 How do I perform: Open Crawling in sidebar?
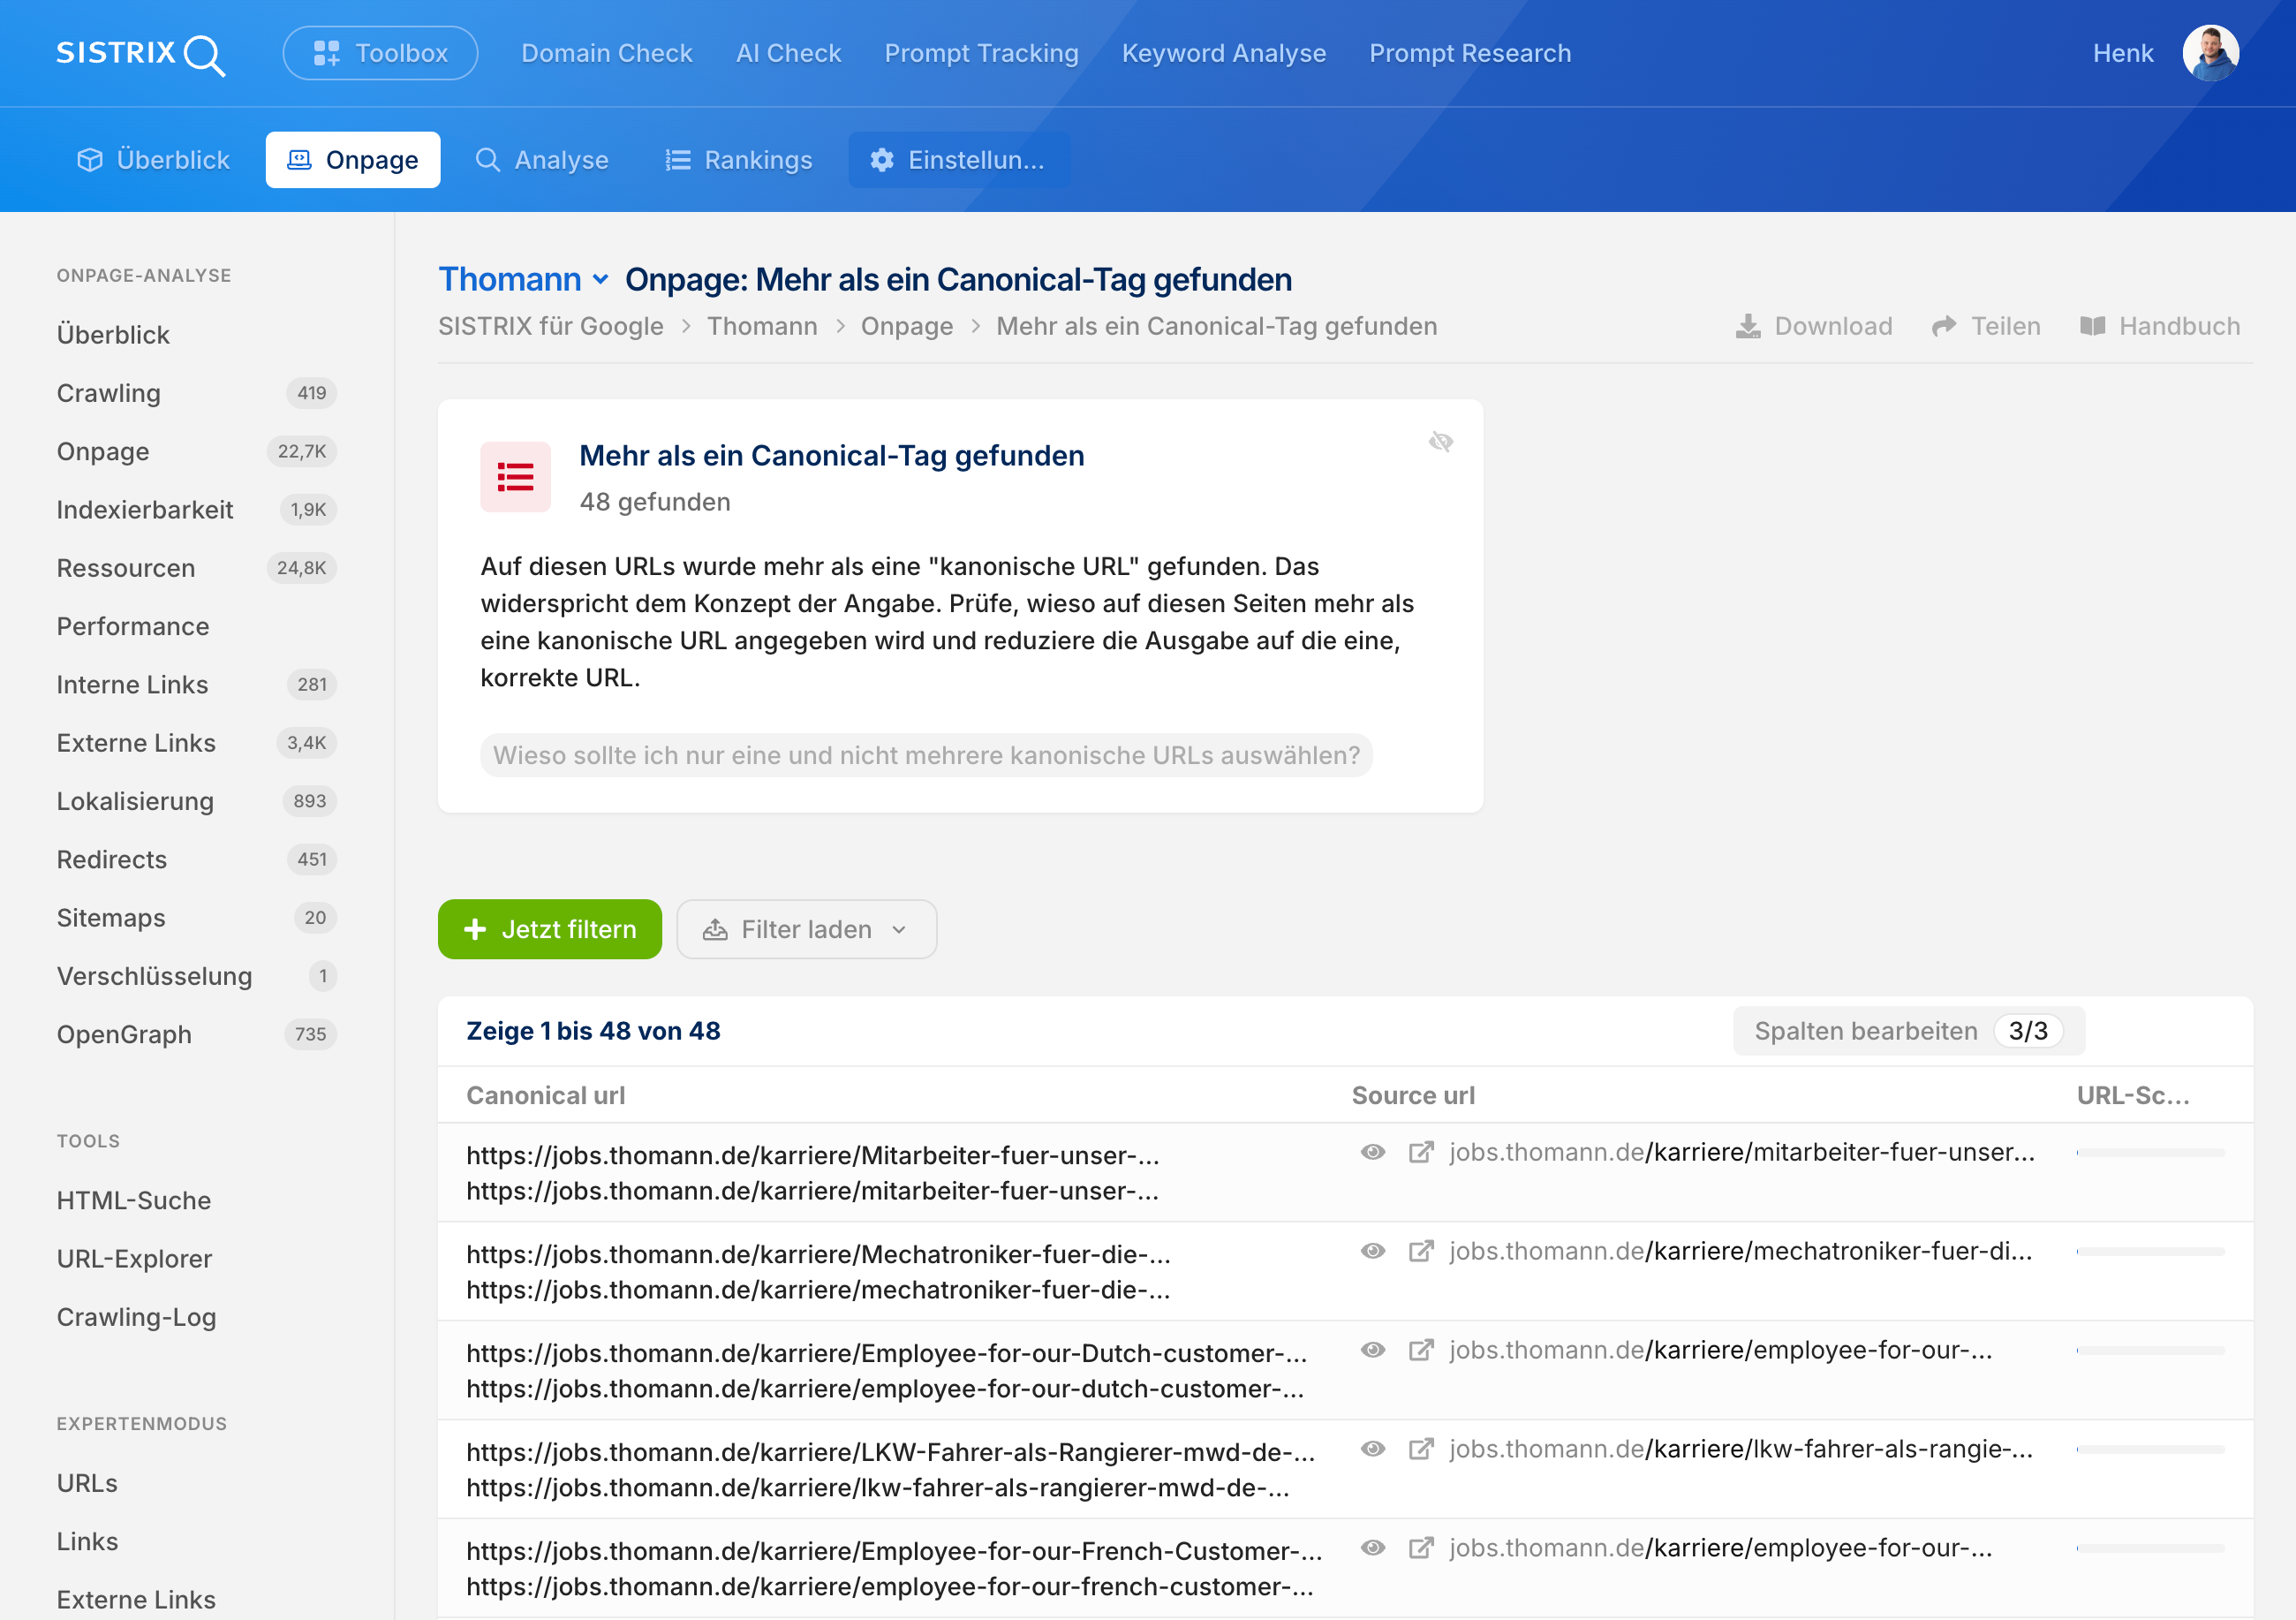[197, 393]
